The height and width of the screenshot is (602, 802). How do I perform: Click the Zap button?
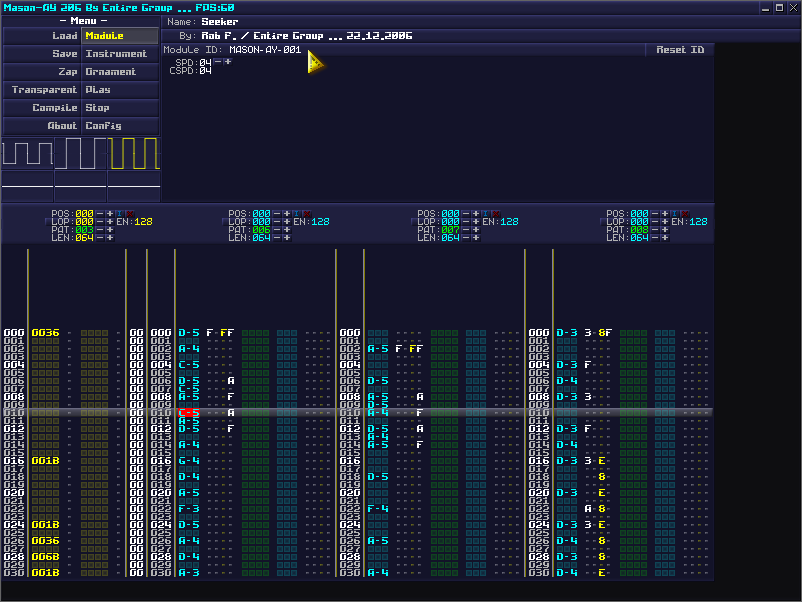click(x=42, y=72)
